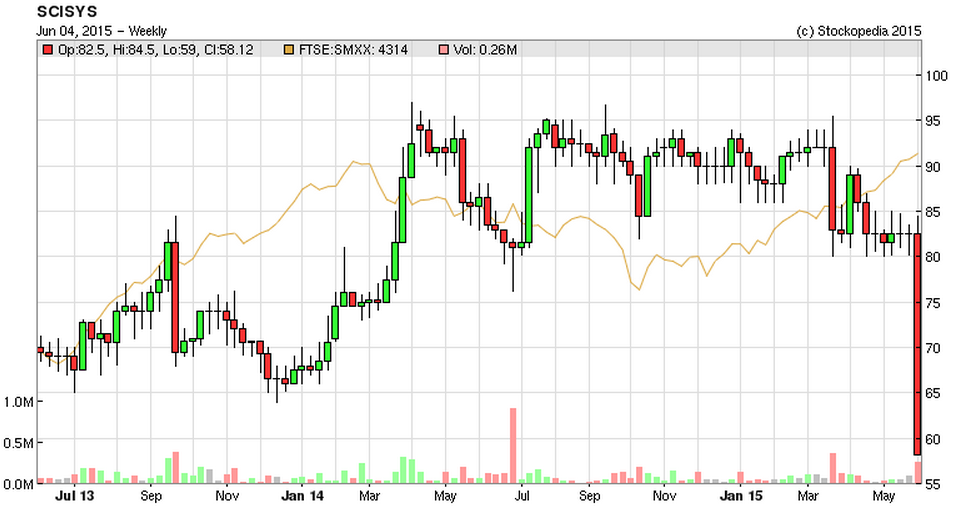This screenshot has width=957, height=521.
Task: Click the 'May' label before Jul 2014
Action: point(445,496)
